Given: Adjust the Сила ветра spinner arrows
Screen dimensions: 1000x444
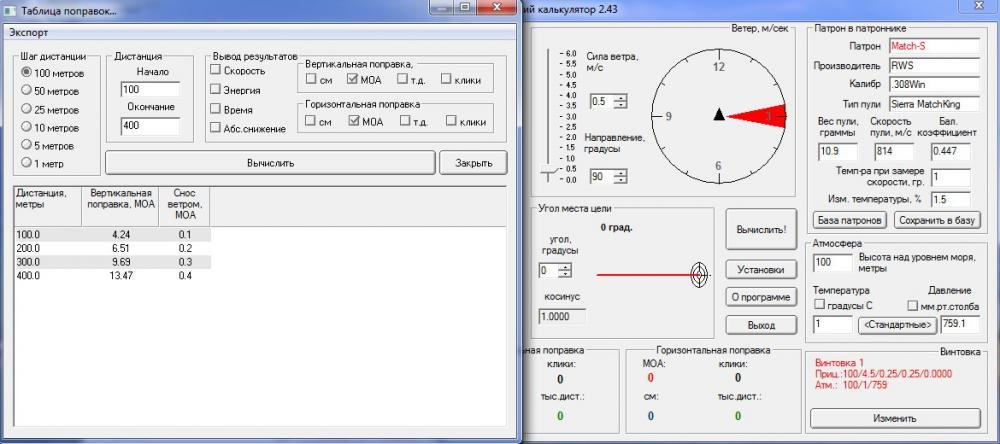Looking at the screenshot, I should (x=621, y=102).
